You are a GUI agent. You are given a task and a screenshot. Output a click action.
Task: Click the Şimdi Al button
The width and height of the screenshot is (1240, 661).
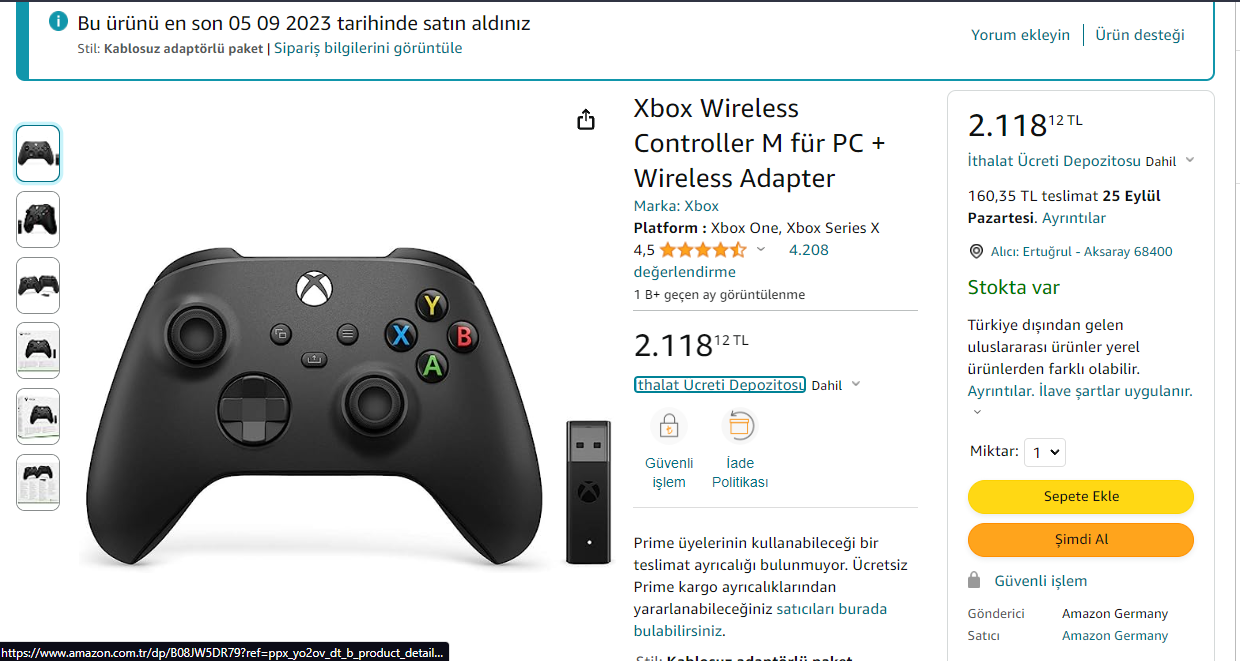pyautogui.click(x=1081, y=540)
